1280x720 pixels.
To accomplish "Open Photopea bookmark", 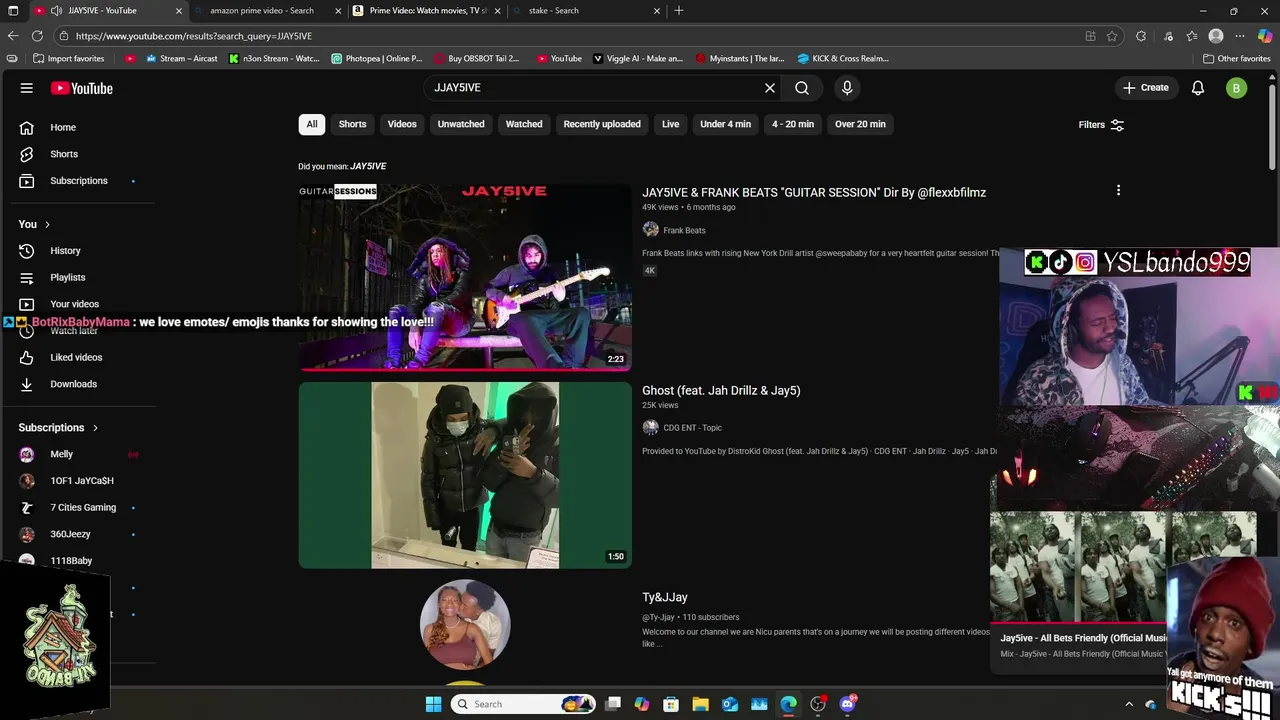I will point(377,59).
